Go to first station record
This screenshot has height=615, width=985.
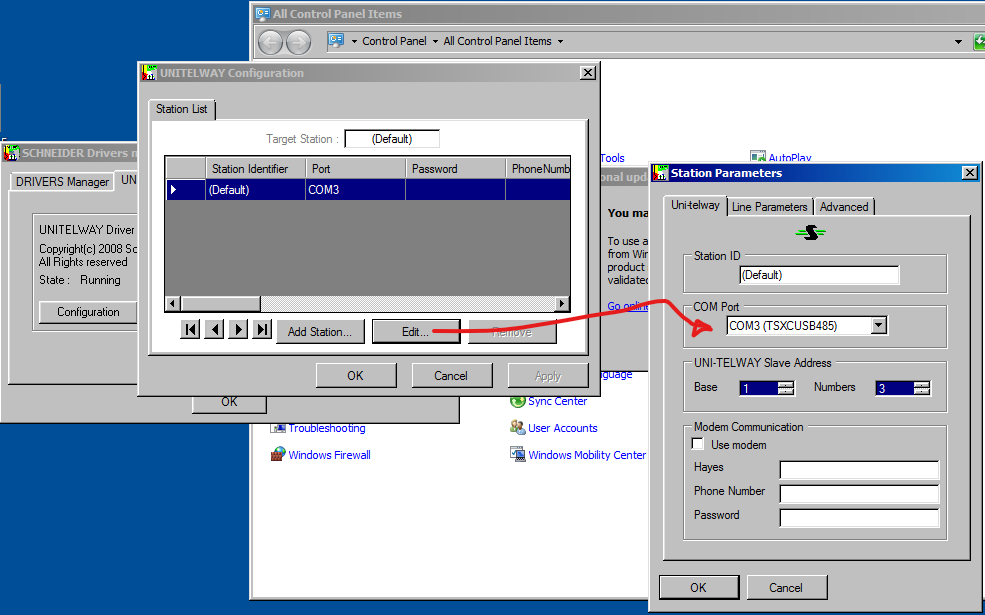tap(190, 331)
